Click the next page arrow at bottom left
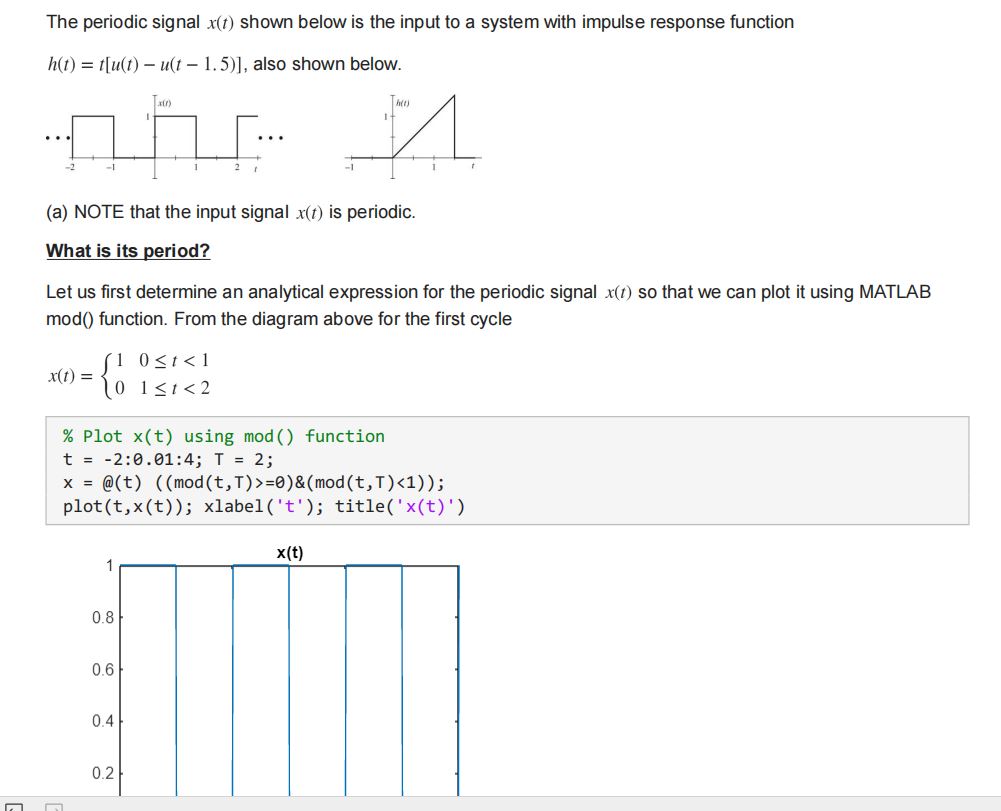 pos(54,806)
